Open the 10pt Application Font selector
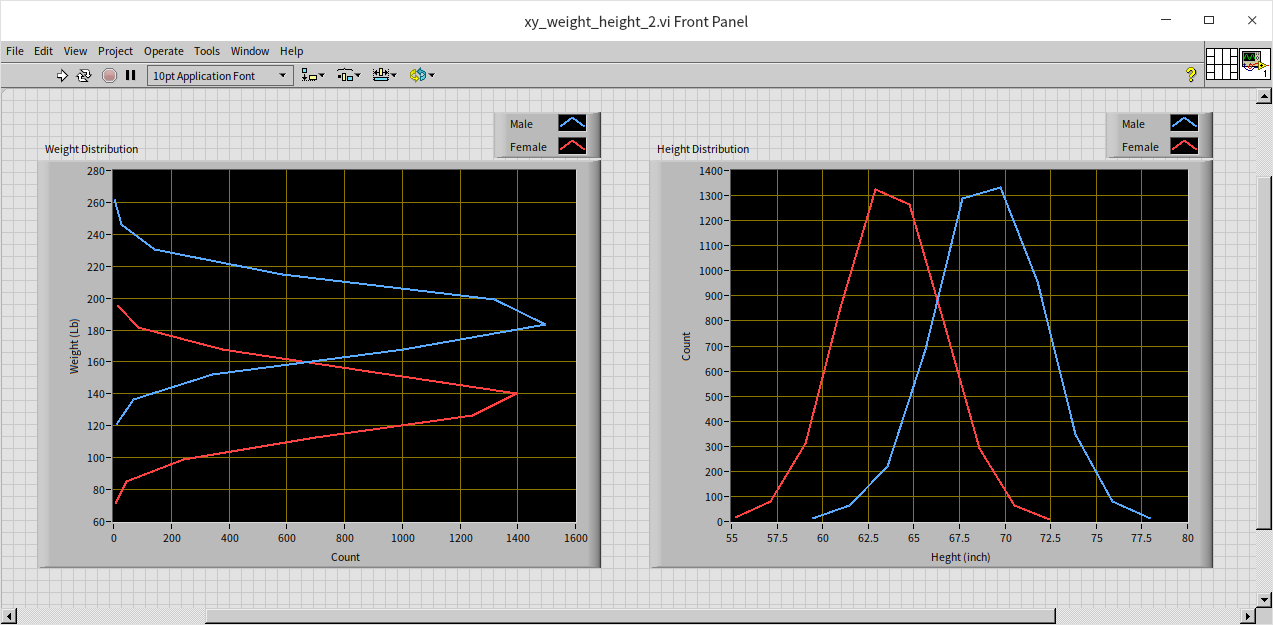The image size is (1273, 625). [220, 76]
